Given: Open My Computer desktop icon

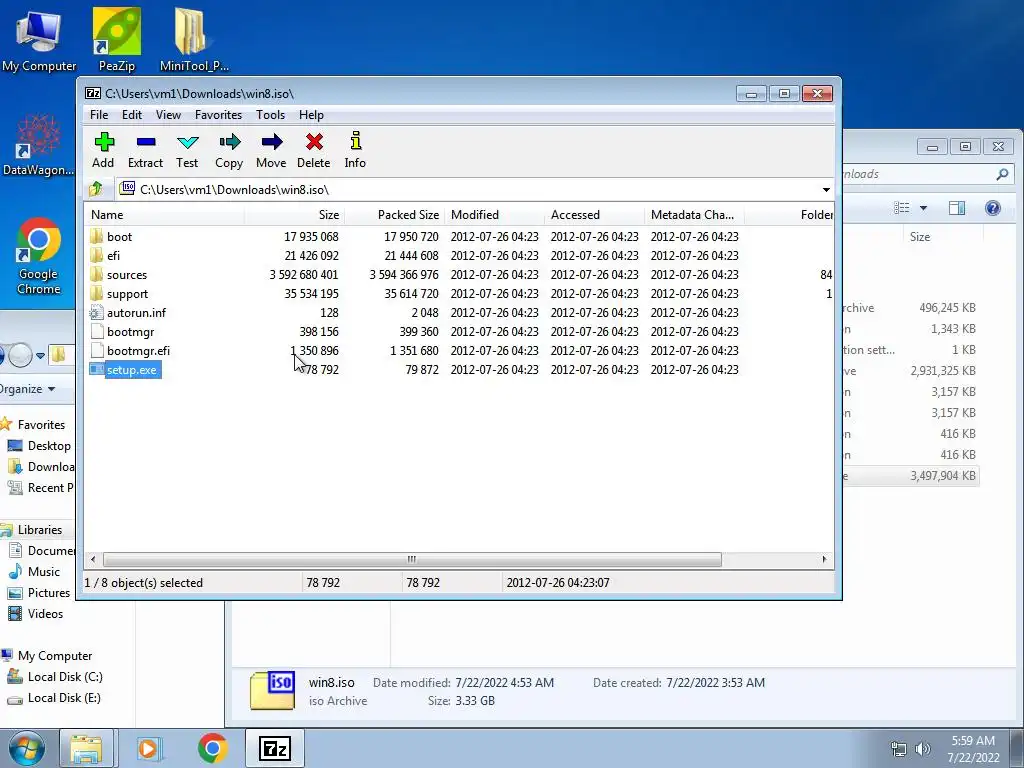Looking at the screenshot, I should tap(39, 40).
